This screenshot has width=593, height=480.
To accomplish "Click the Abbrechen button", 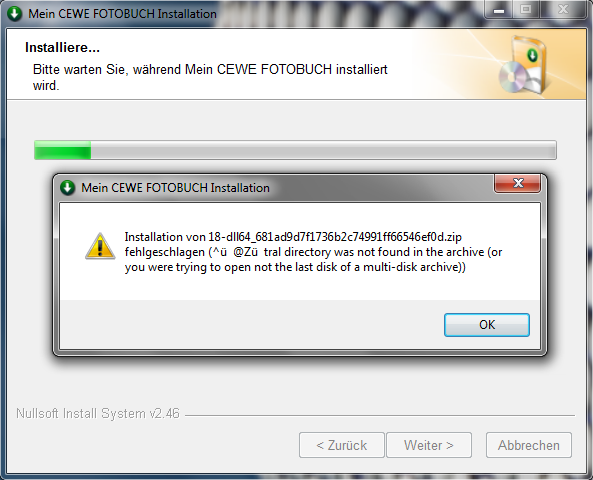I will coord(529,445).
